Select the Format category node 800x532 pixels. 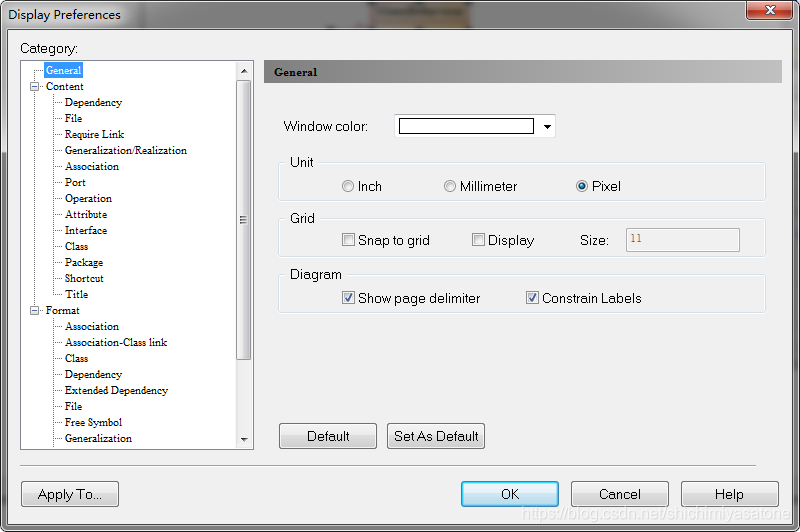tap(62, 310)
